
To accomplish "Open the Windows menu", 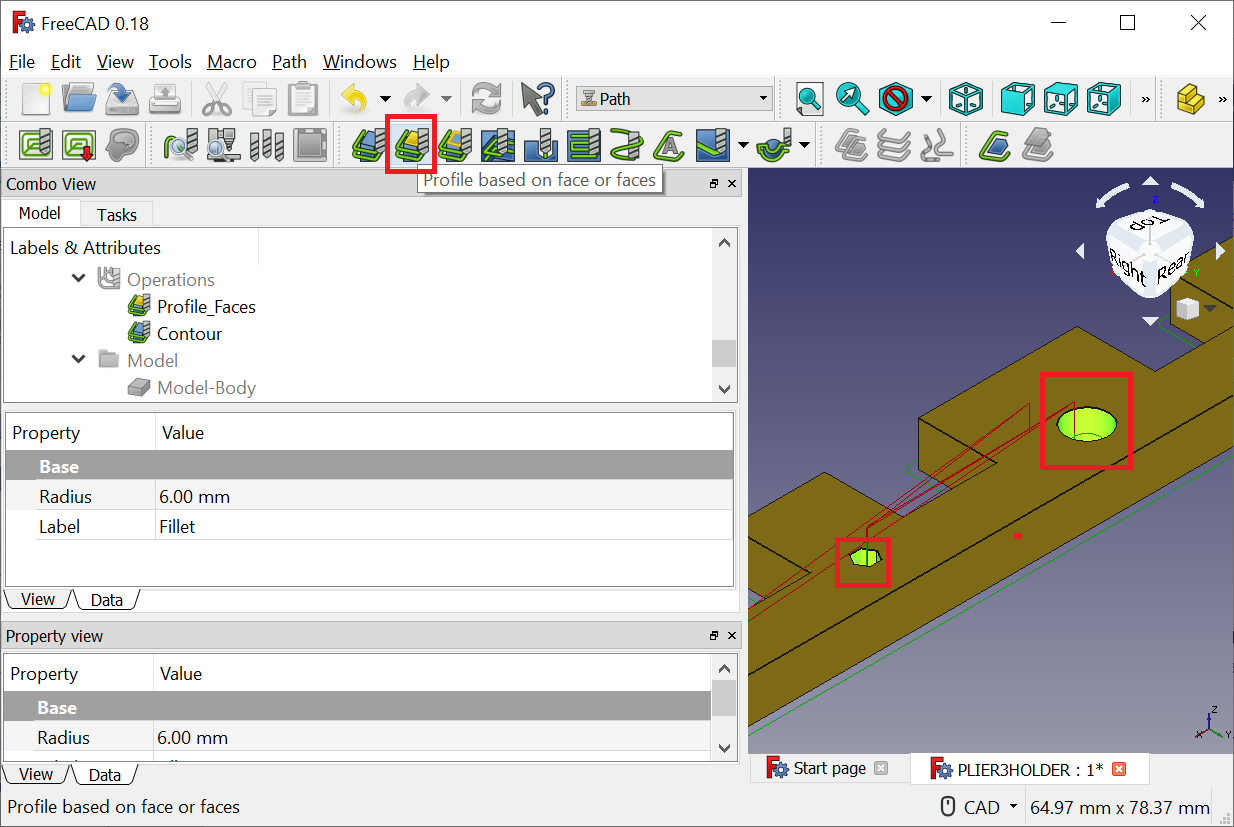I will [x=360, y=61].
